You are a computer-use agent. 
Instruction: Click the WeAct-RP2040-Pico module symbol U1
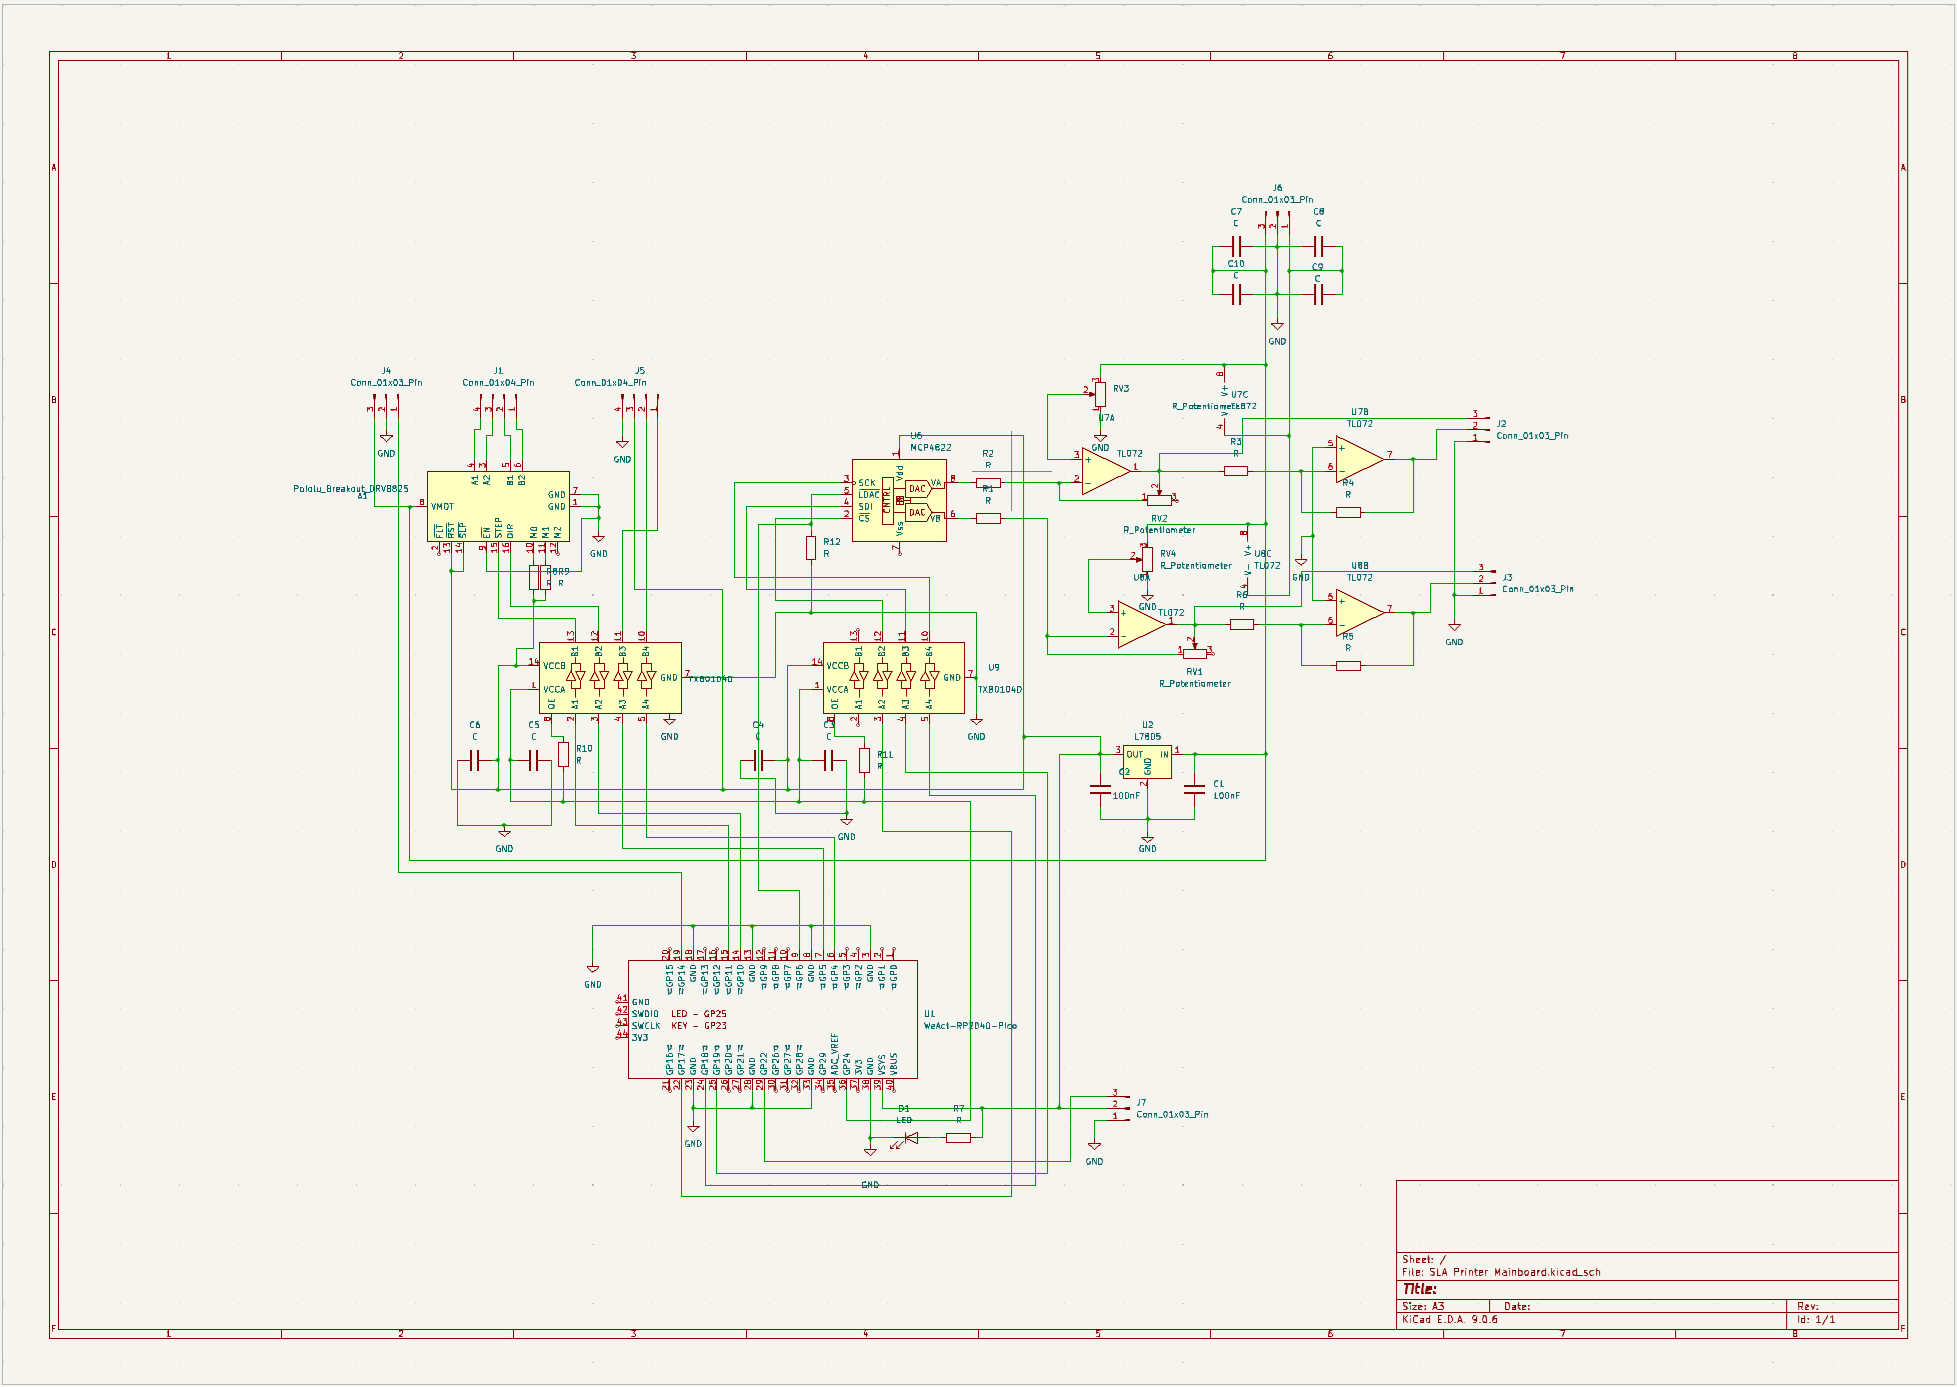[772, 1019]
